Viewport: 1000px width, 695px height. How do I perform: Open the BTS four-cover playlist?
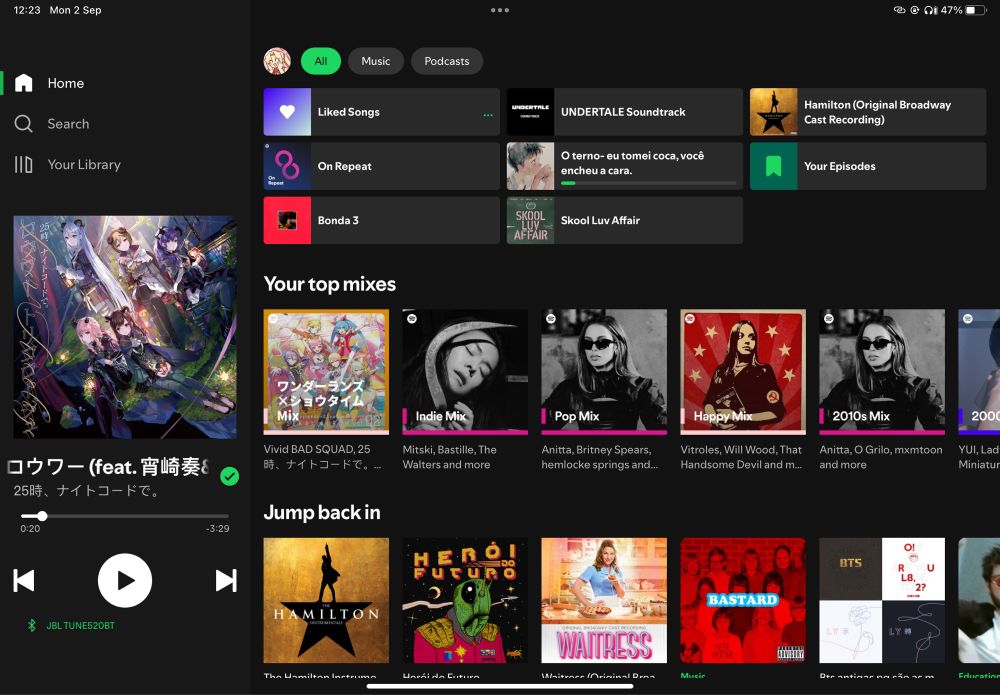point(882,600)
